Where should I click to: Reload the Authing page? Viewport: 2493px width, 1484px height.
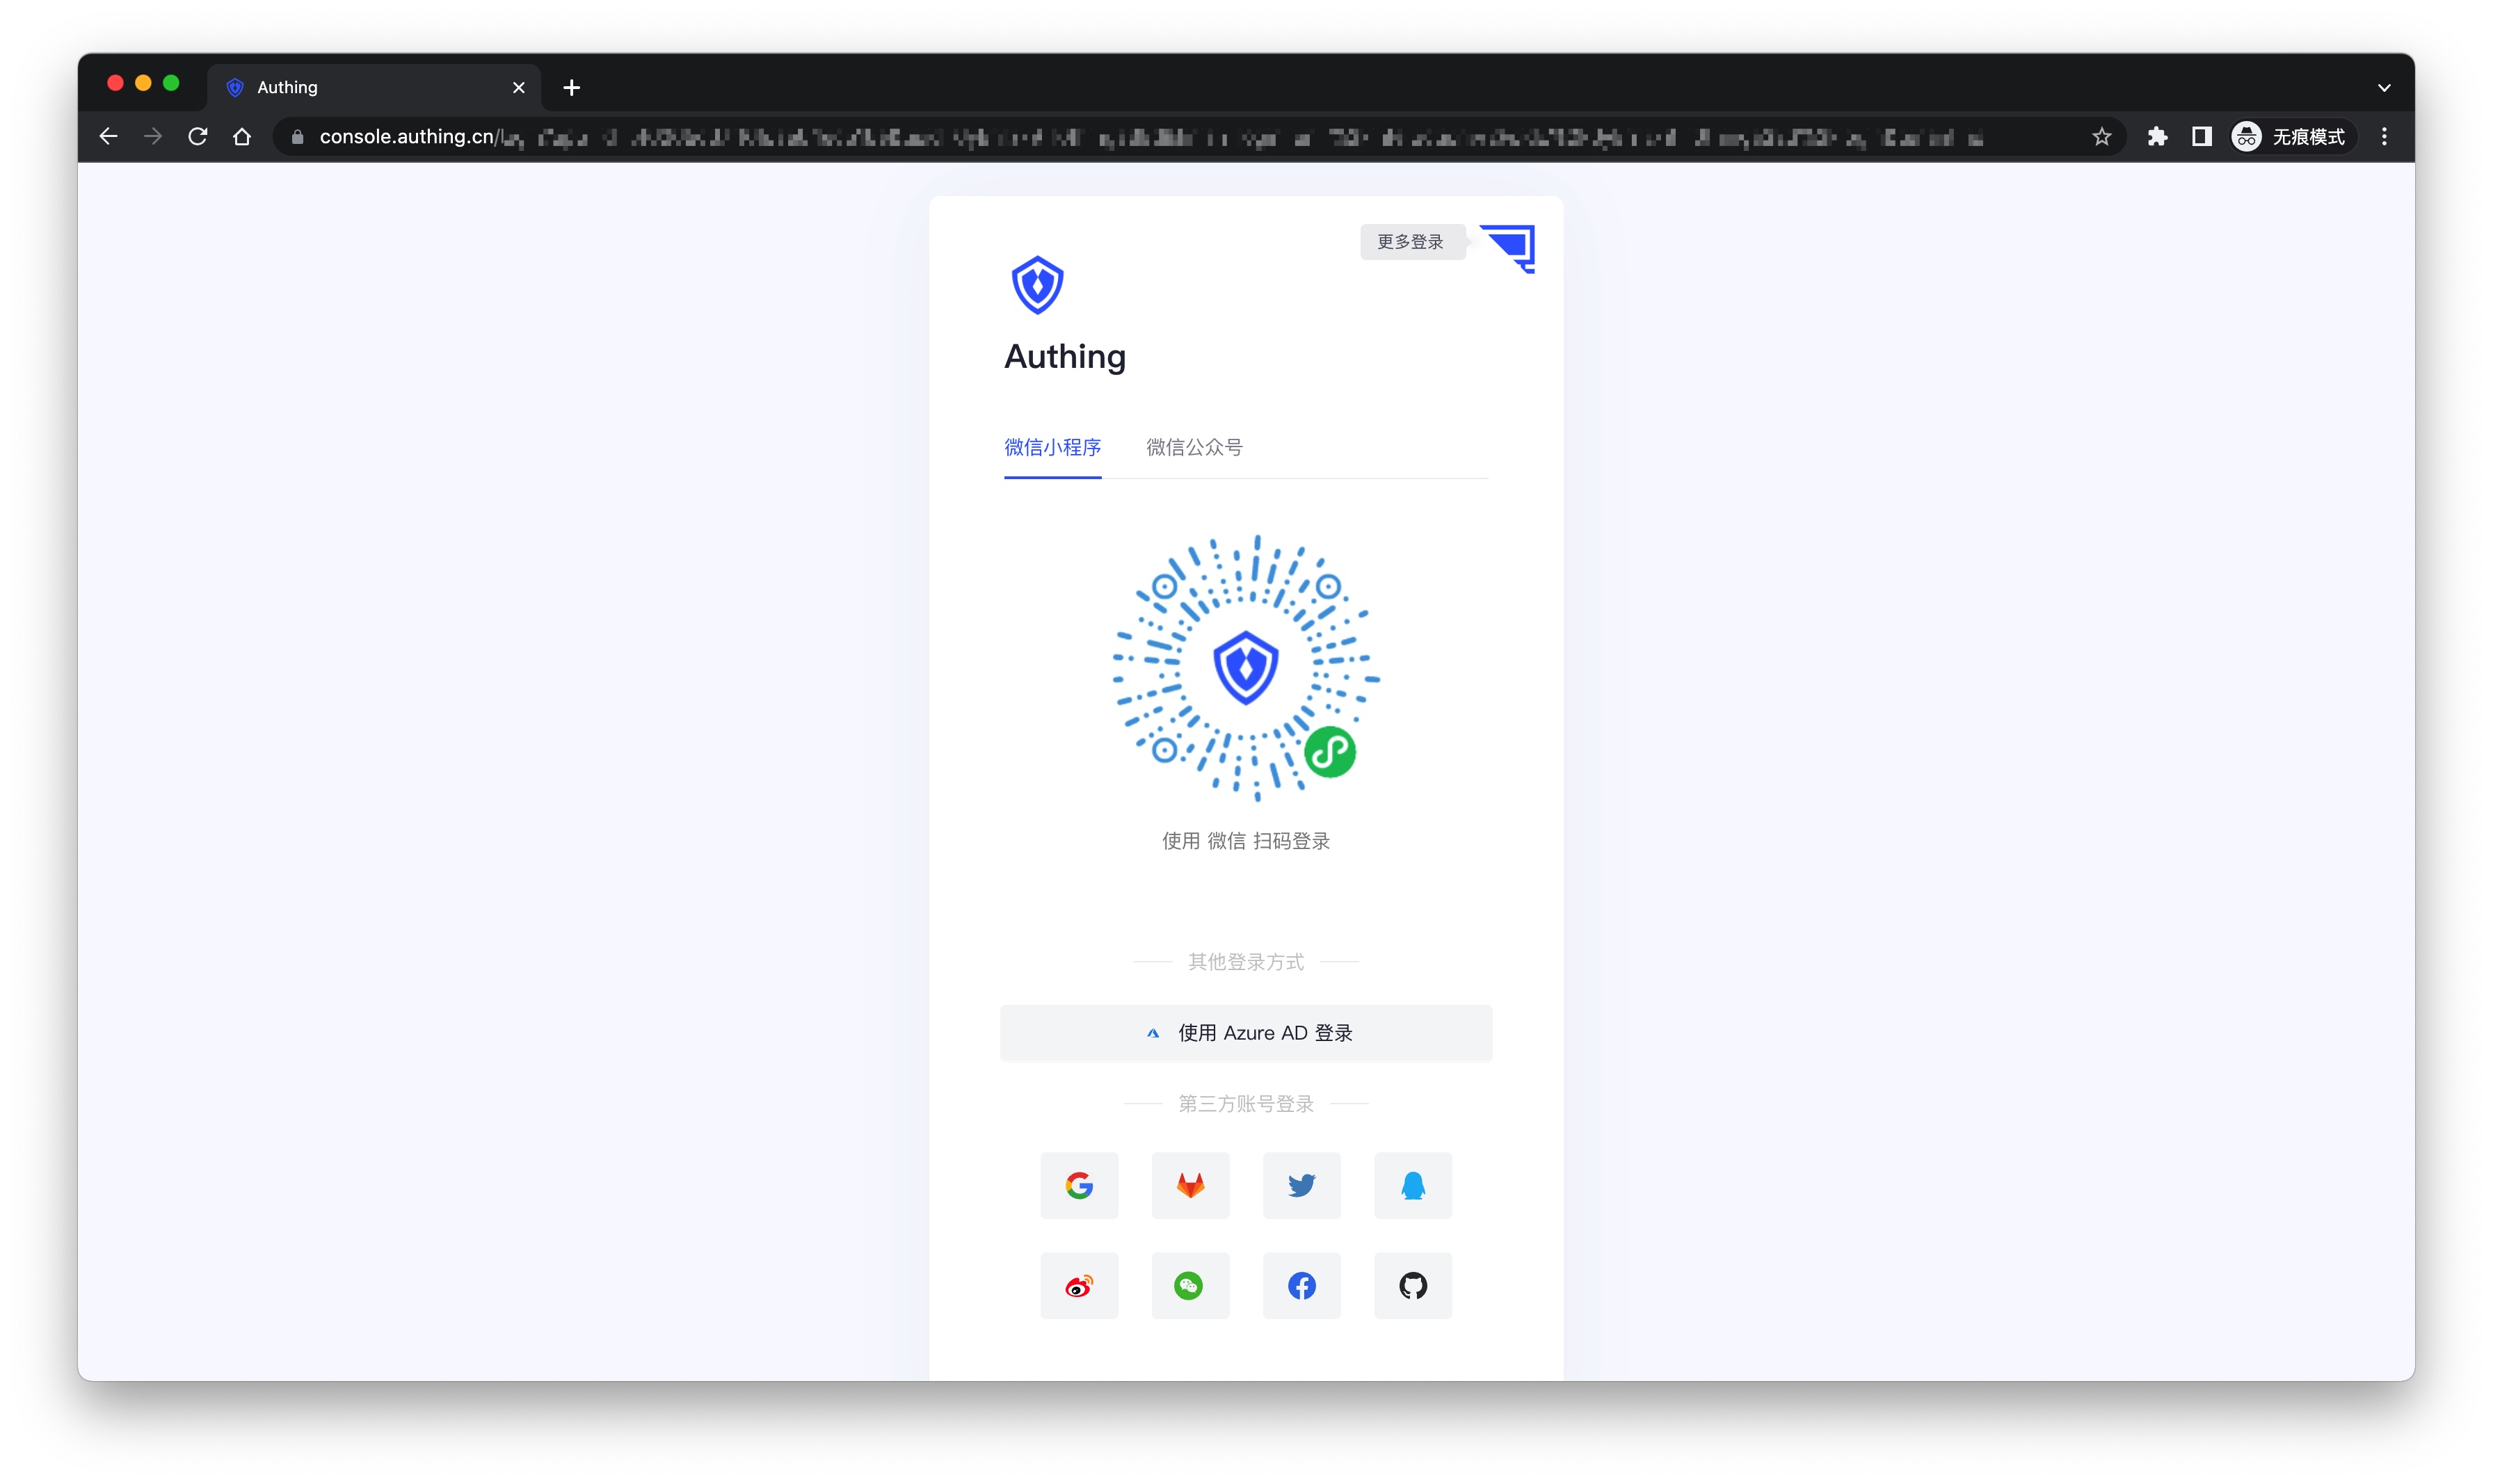point(198,137)
